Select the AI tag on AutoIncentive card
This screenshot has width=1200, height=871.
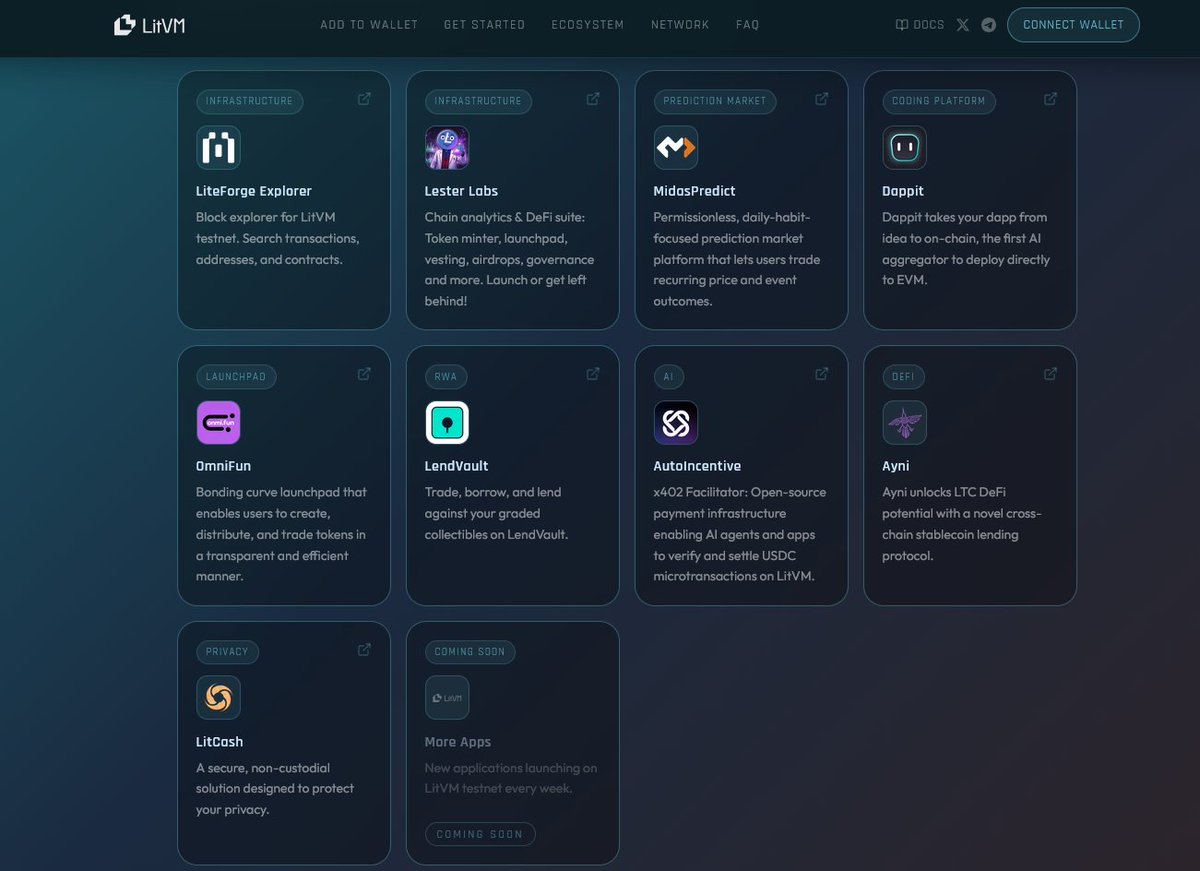pos(669,376)
